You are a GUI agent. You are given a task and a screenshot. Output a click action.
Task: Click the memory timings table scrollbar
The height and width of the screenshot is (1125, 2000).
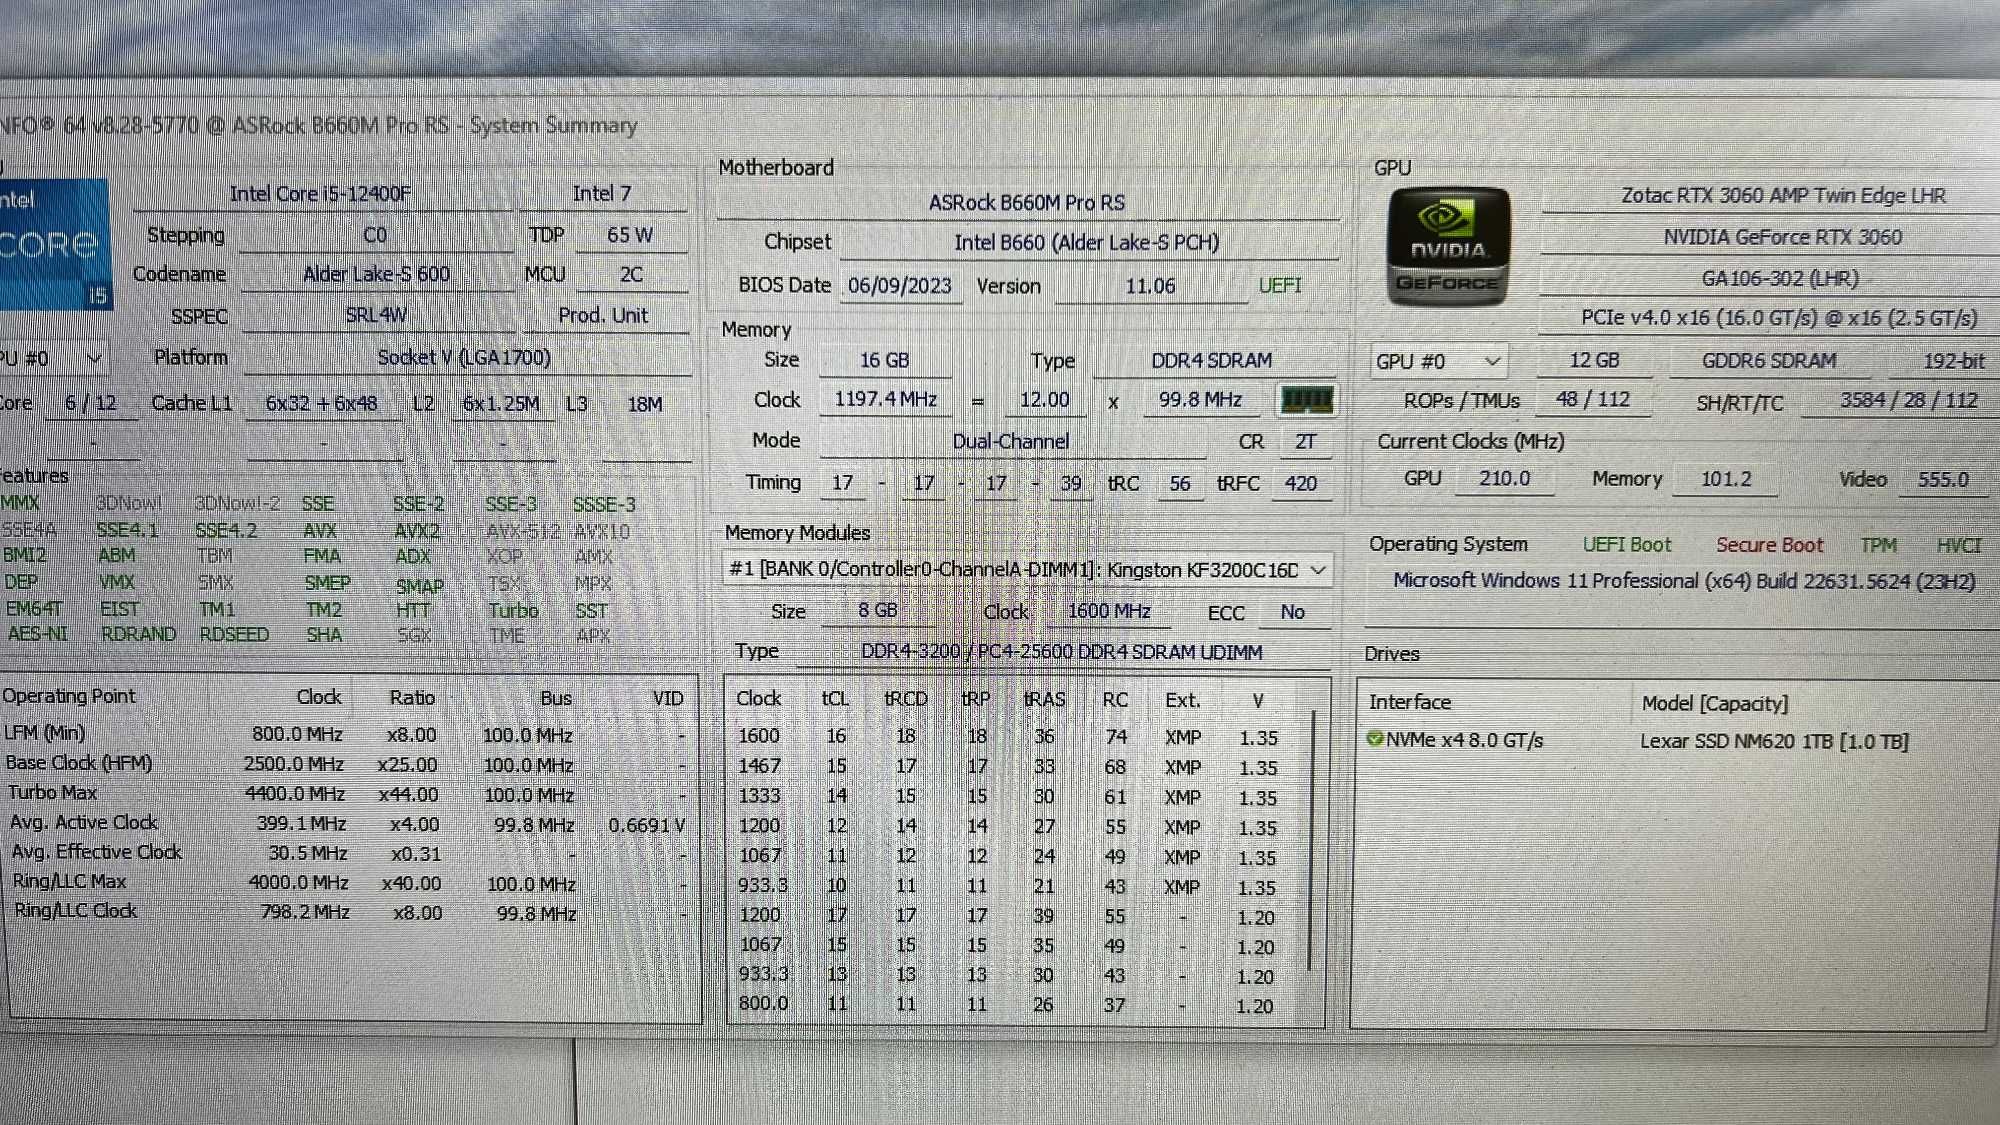[x=1311, y=840]
